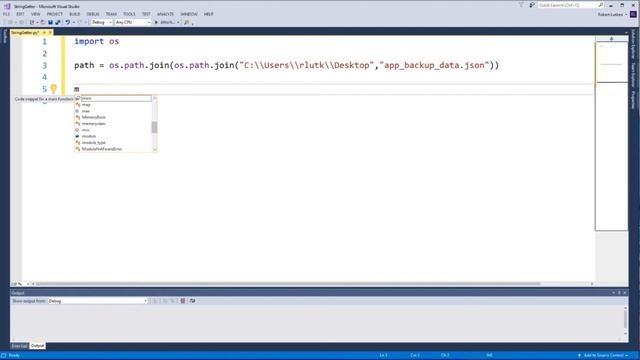The image size is (640, 360).
Task: Click the completion list scroll-up arrow
Action: 154,98
